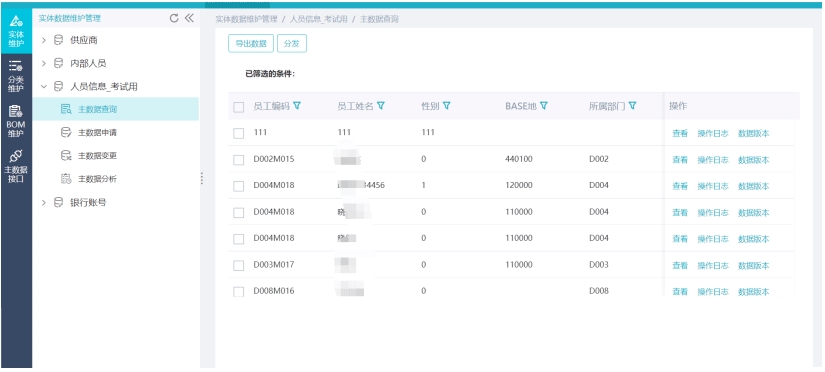Click the 操作 column header

678,106
